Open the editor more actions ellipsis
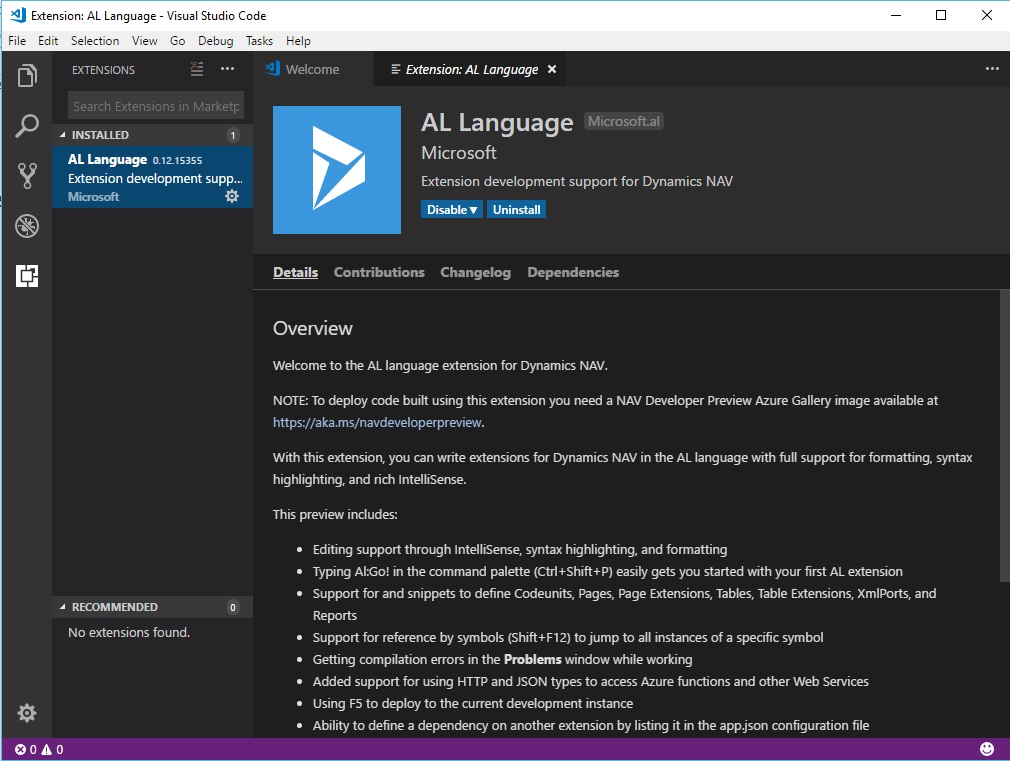1010x761 pixels. click(992, 69)
